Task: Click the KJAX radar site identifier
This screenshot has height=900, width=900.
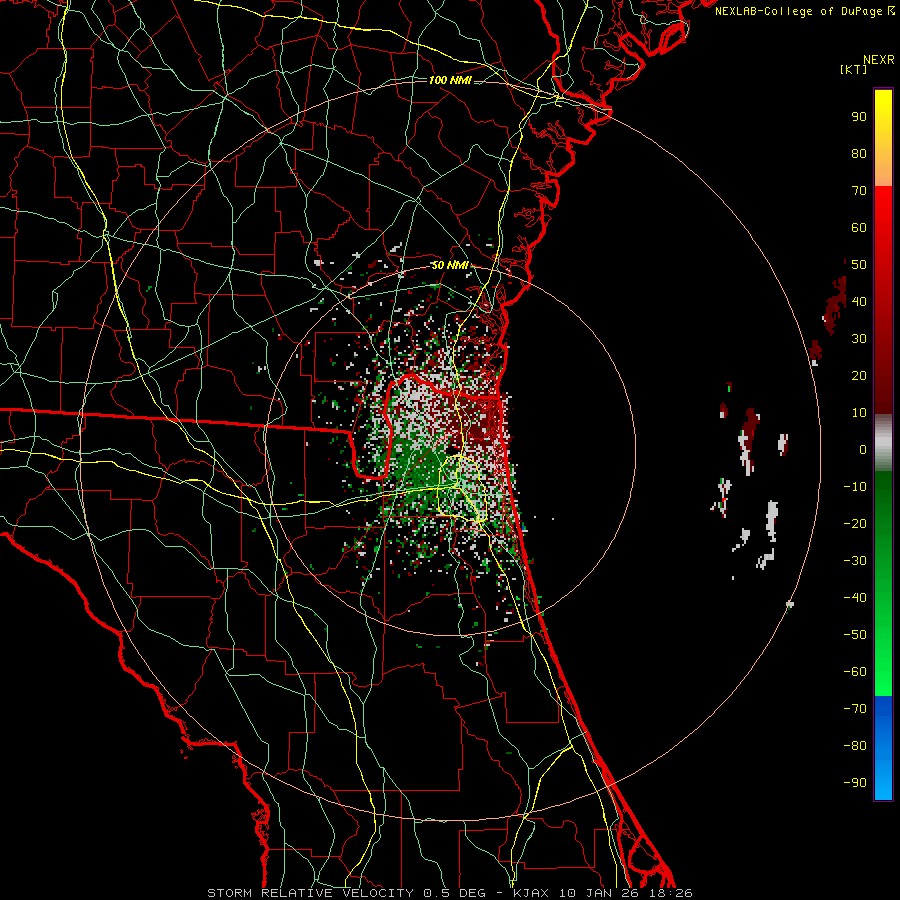Action: click(x=530, y=893)
